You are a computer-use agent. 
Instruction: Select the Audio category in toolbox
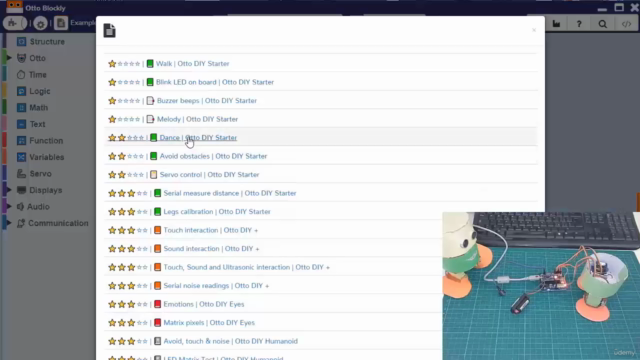click(38, 207)
